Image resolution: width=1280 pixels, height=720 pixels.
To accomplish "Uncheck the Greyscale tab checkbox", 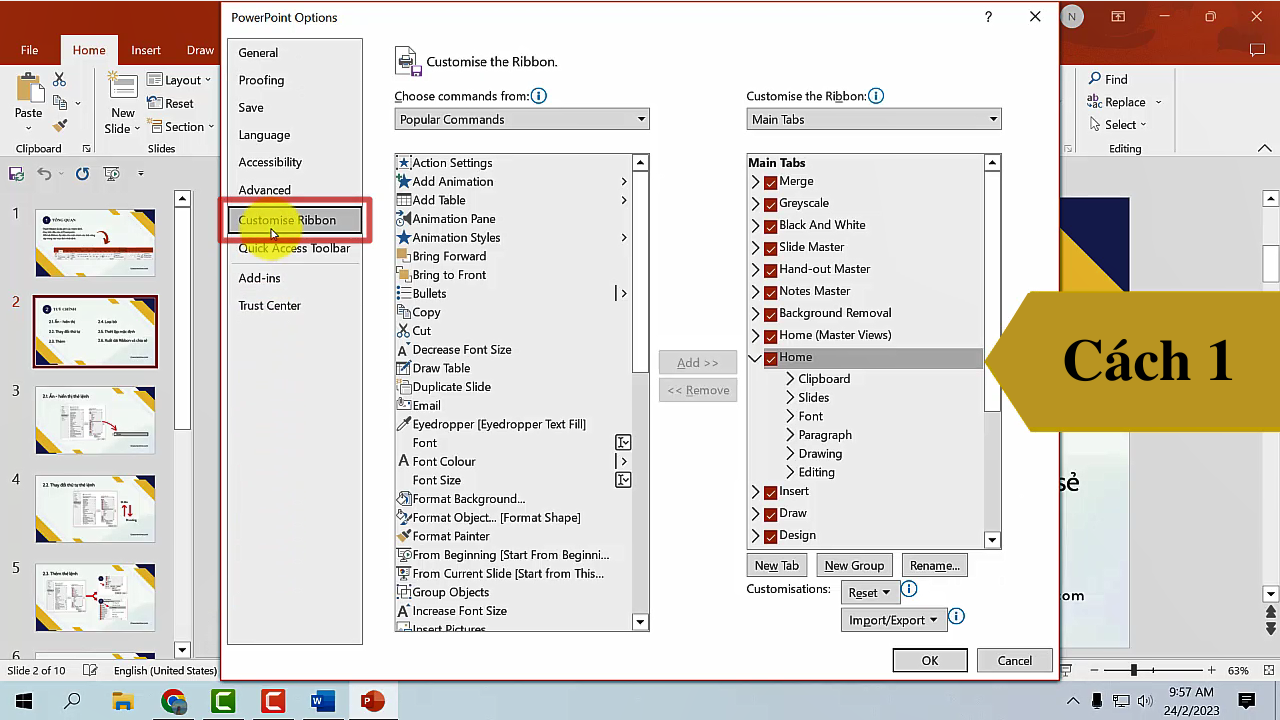I will click(770, 204).
